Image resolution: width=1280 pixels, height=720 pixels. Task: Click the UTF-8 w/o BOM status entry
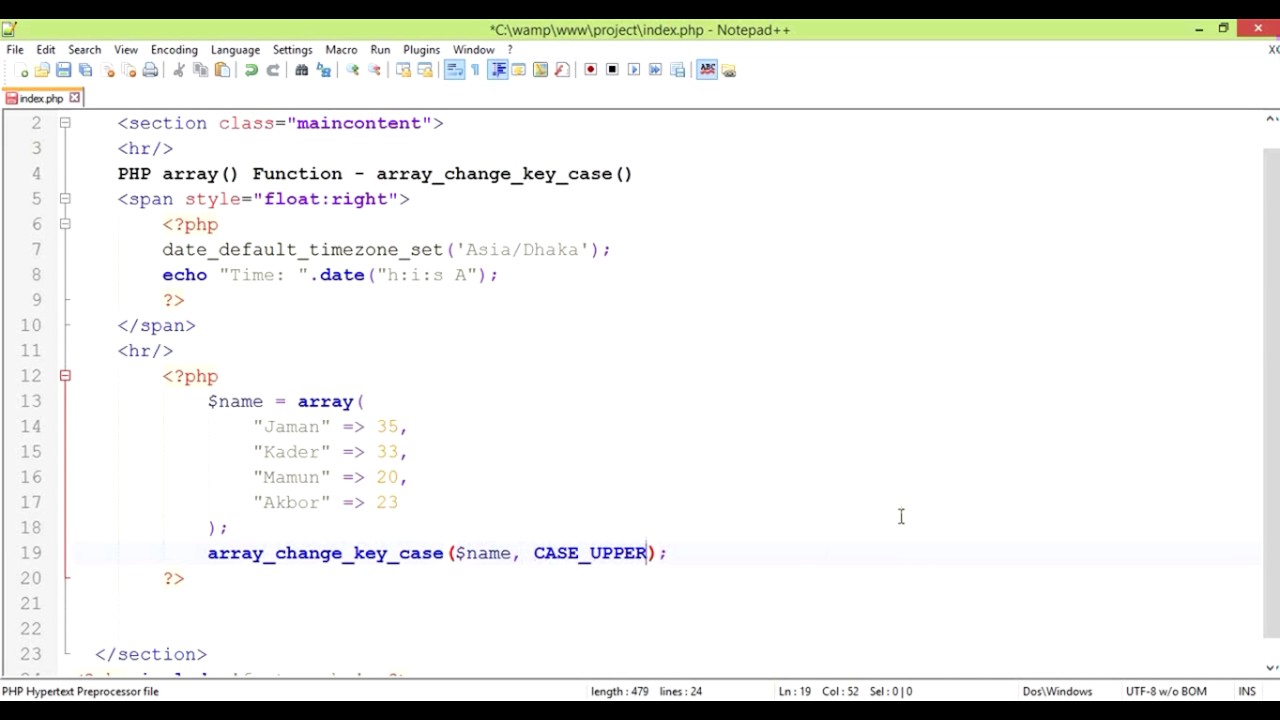1166,691
